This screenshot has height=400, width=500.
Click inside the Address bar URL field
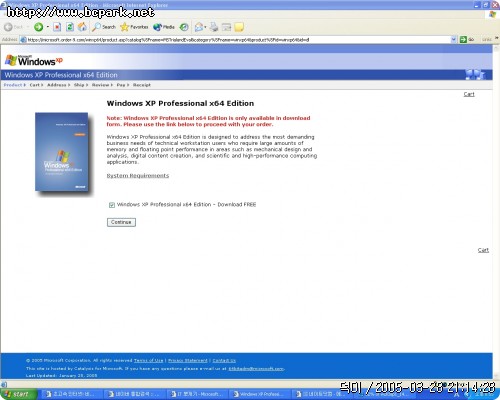pyautogui.click(x=238, y=40)
